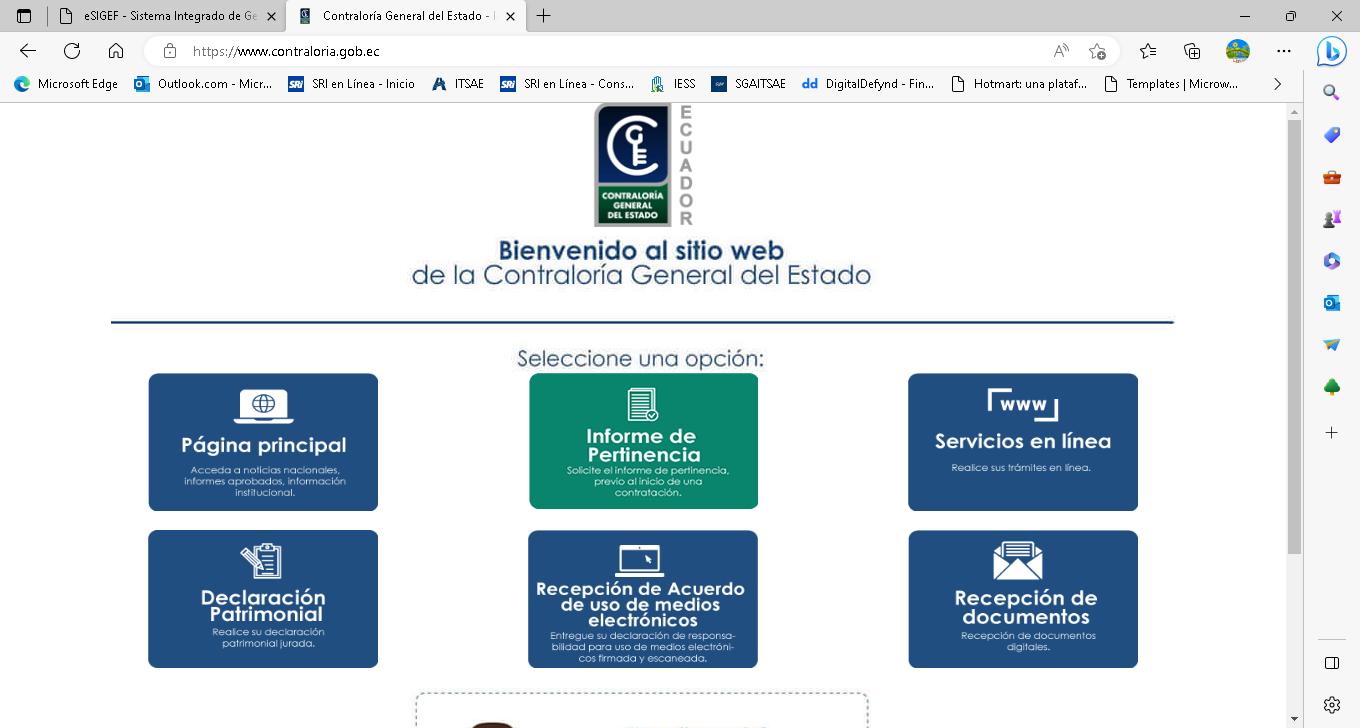Open the Bing Copilot sidebar icon
The height and width of the screenshot is (728, 1360).
click(1331, 51)
